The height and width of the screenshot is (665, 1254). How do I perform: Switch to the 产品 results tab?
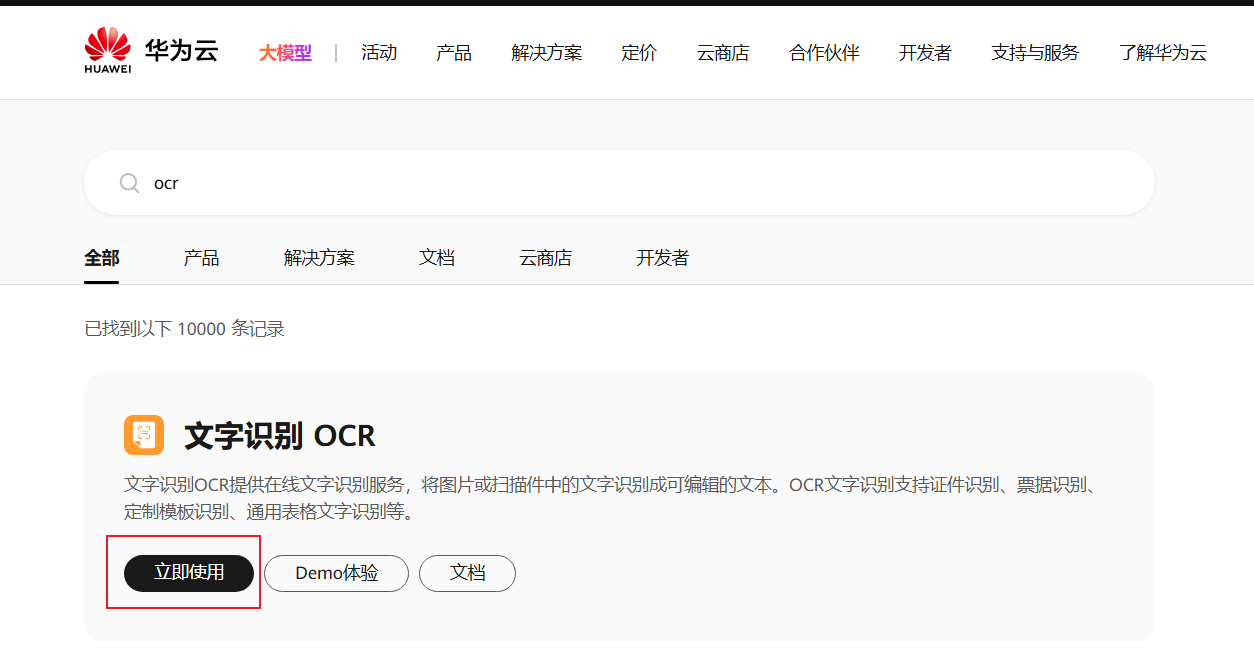[201, 258]
